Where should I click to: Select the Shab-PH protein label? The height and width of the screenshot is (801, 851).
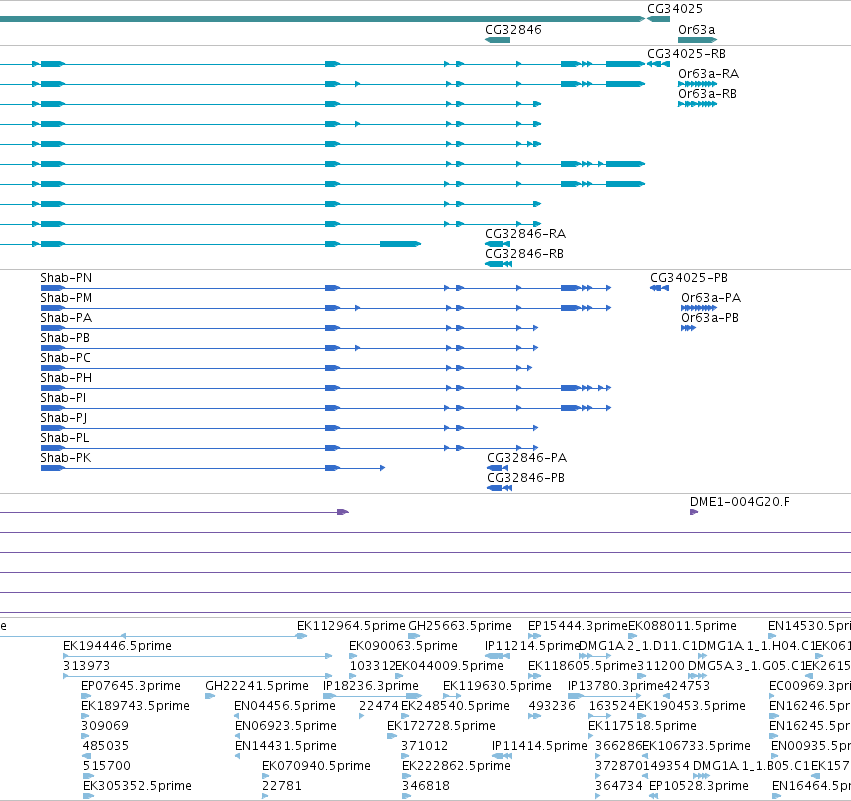[x=66, y=378]
